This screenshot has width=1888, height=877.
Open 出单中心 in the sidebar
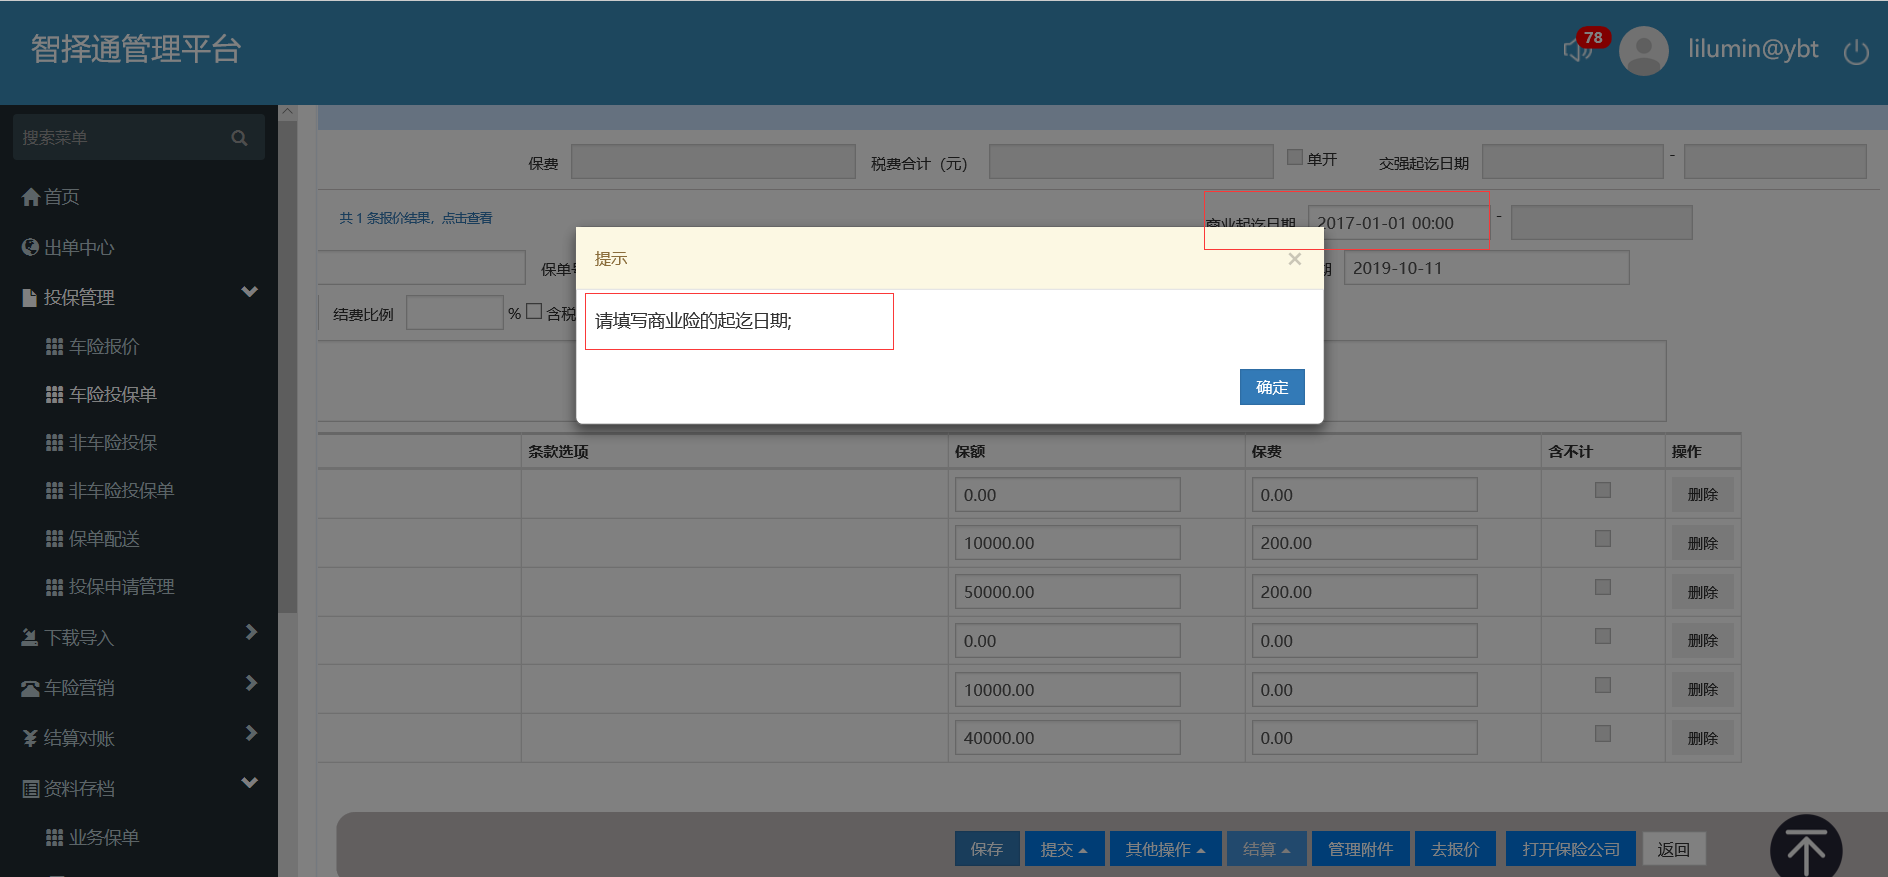[79, 247]
